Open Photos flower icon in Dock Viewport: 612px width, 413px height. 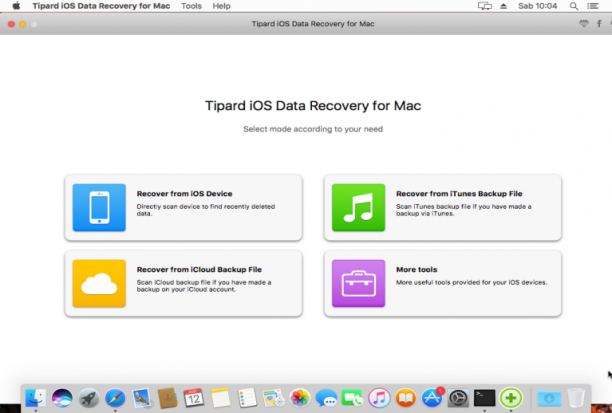coord(300,398)
